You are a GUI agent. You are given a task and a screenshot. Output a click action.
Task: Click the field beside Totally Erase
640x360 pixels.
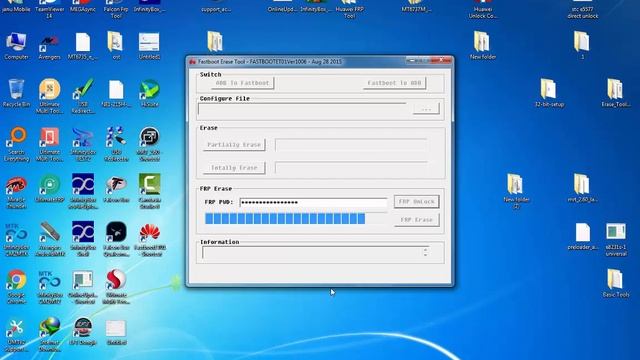351,168
